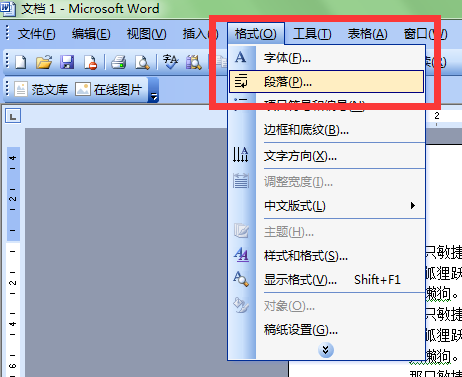Choose 段落(P)... from the format menu
The height and width of the screenshot is (377, 462).
[327, 81]
